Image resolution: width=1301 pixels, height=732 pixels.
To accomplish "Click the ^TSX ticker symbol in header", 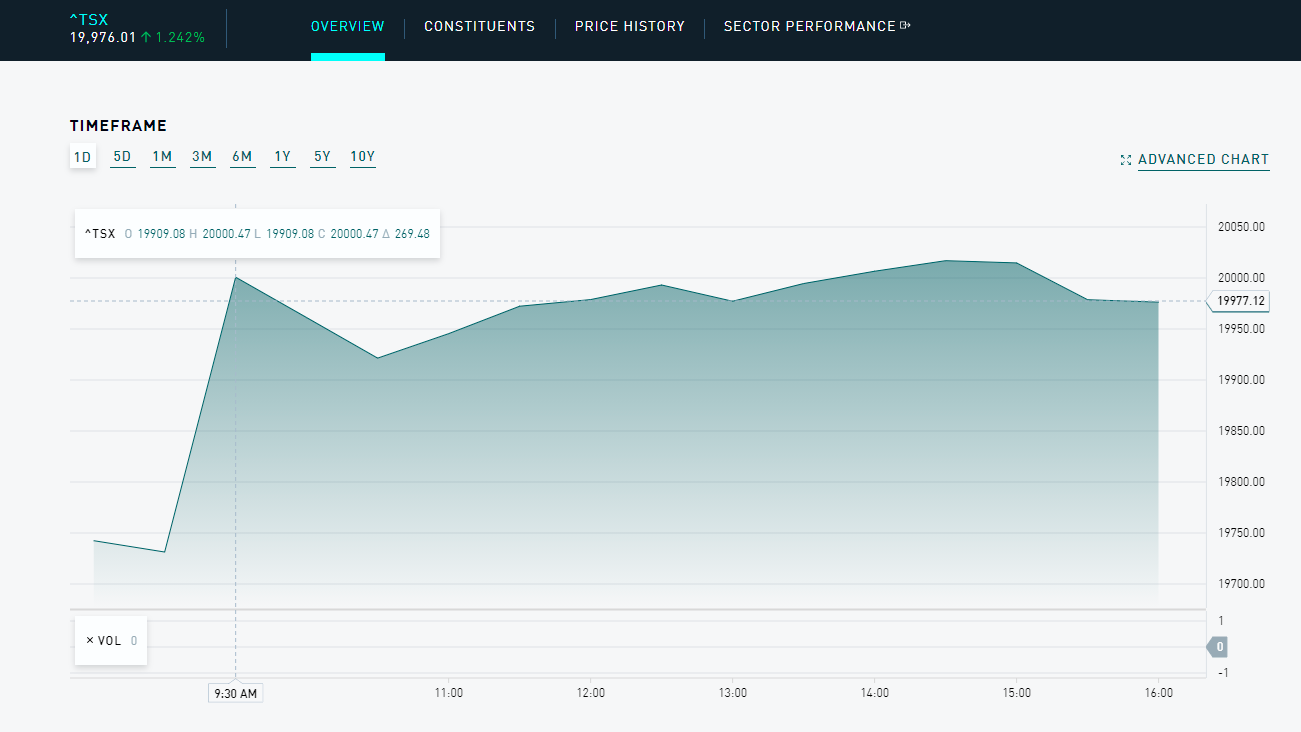I will (x=88, y=20).
